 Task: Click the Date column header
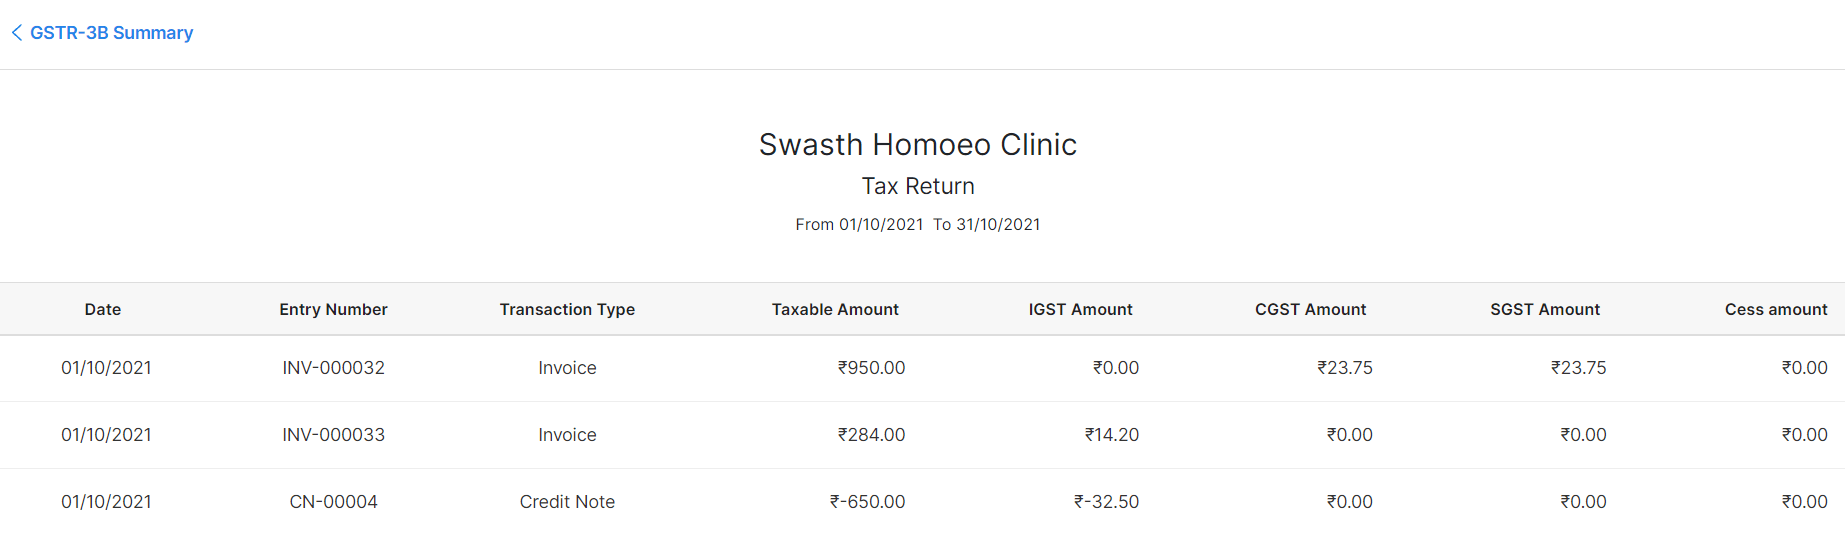pyautogui.click(x=103, y=310)
